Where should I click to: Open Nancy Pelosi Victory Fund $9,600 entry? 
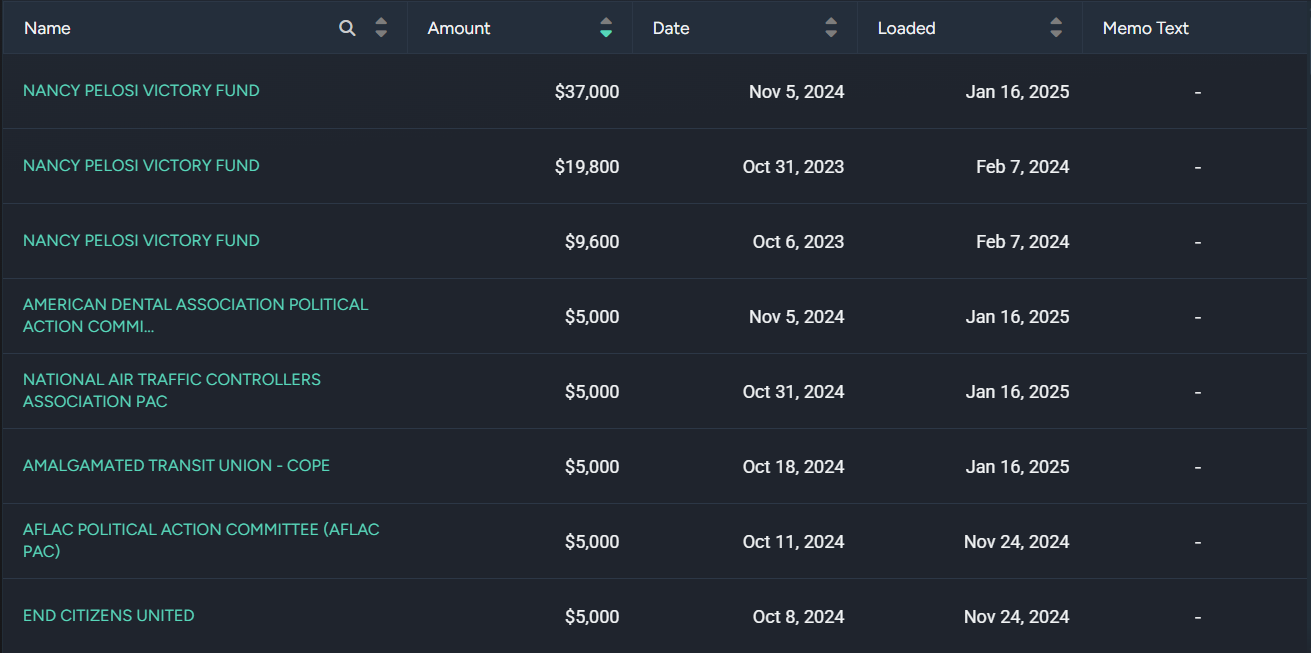(x=141, y=240)
